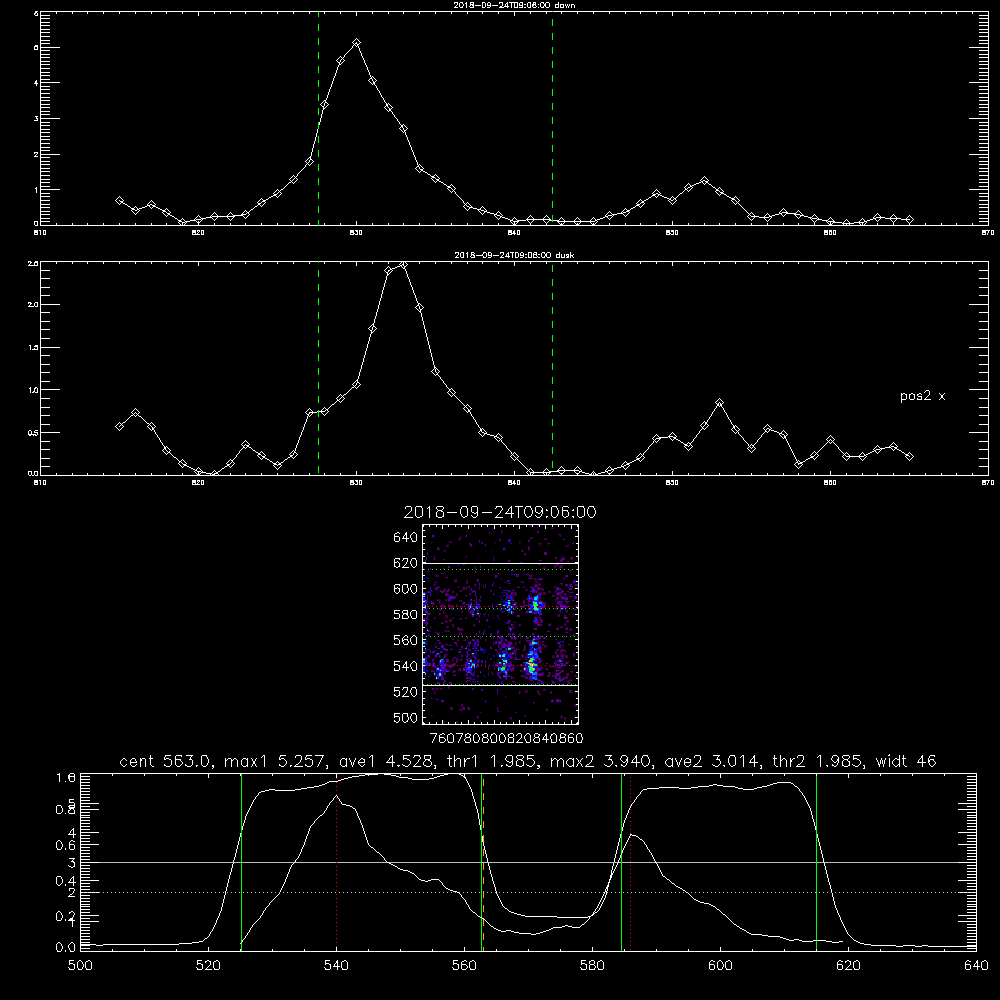
Task: Click the brightest blob in heatmap lower-right cluster
Action: 531,666
